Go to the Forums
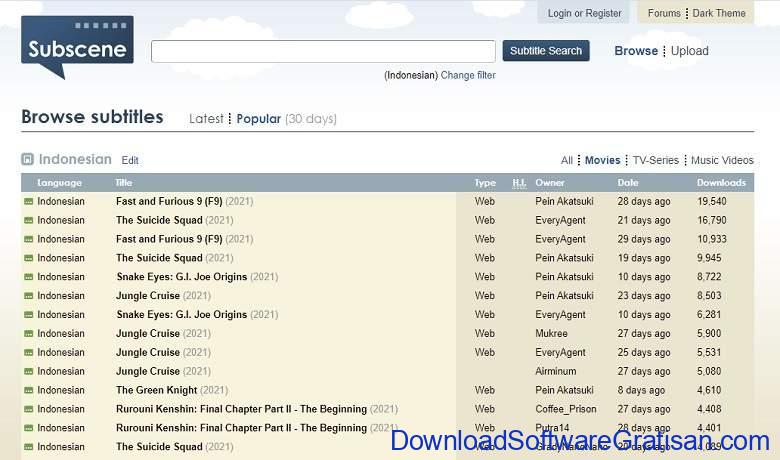 point(664,13)
